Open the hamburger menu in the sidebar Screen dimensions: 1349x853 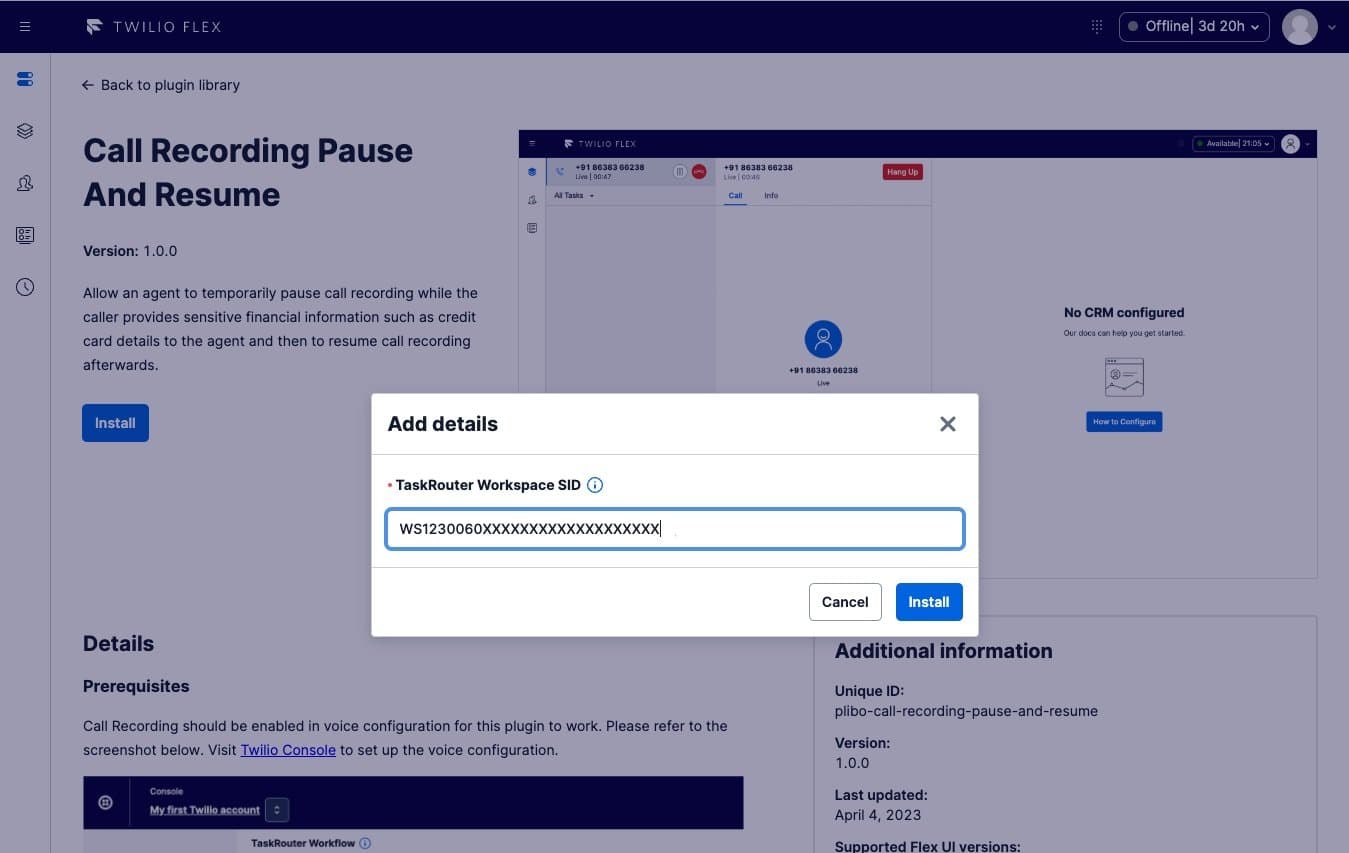[x=25, y=26]
